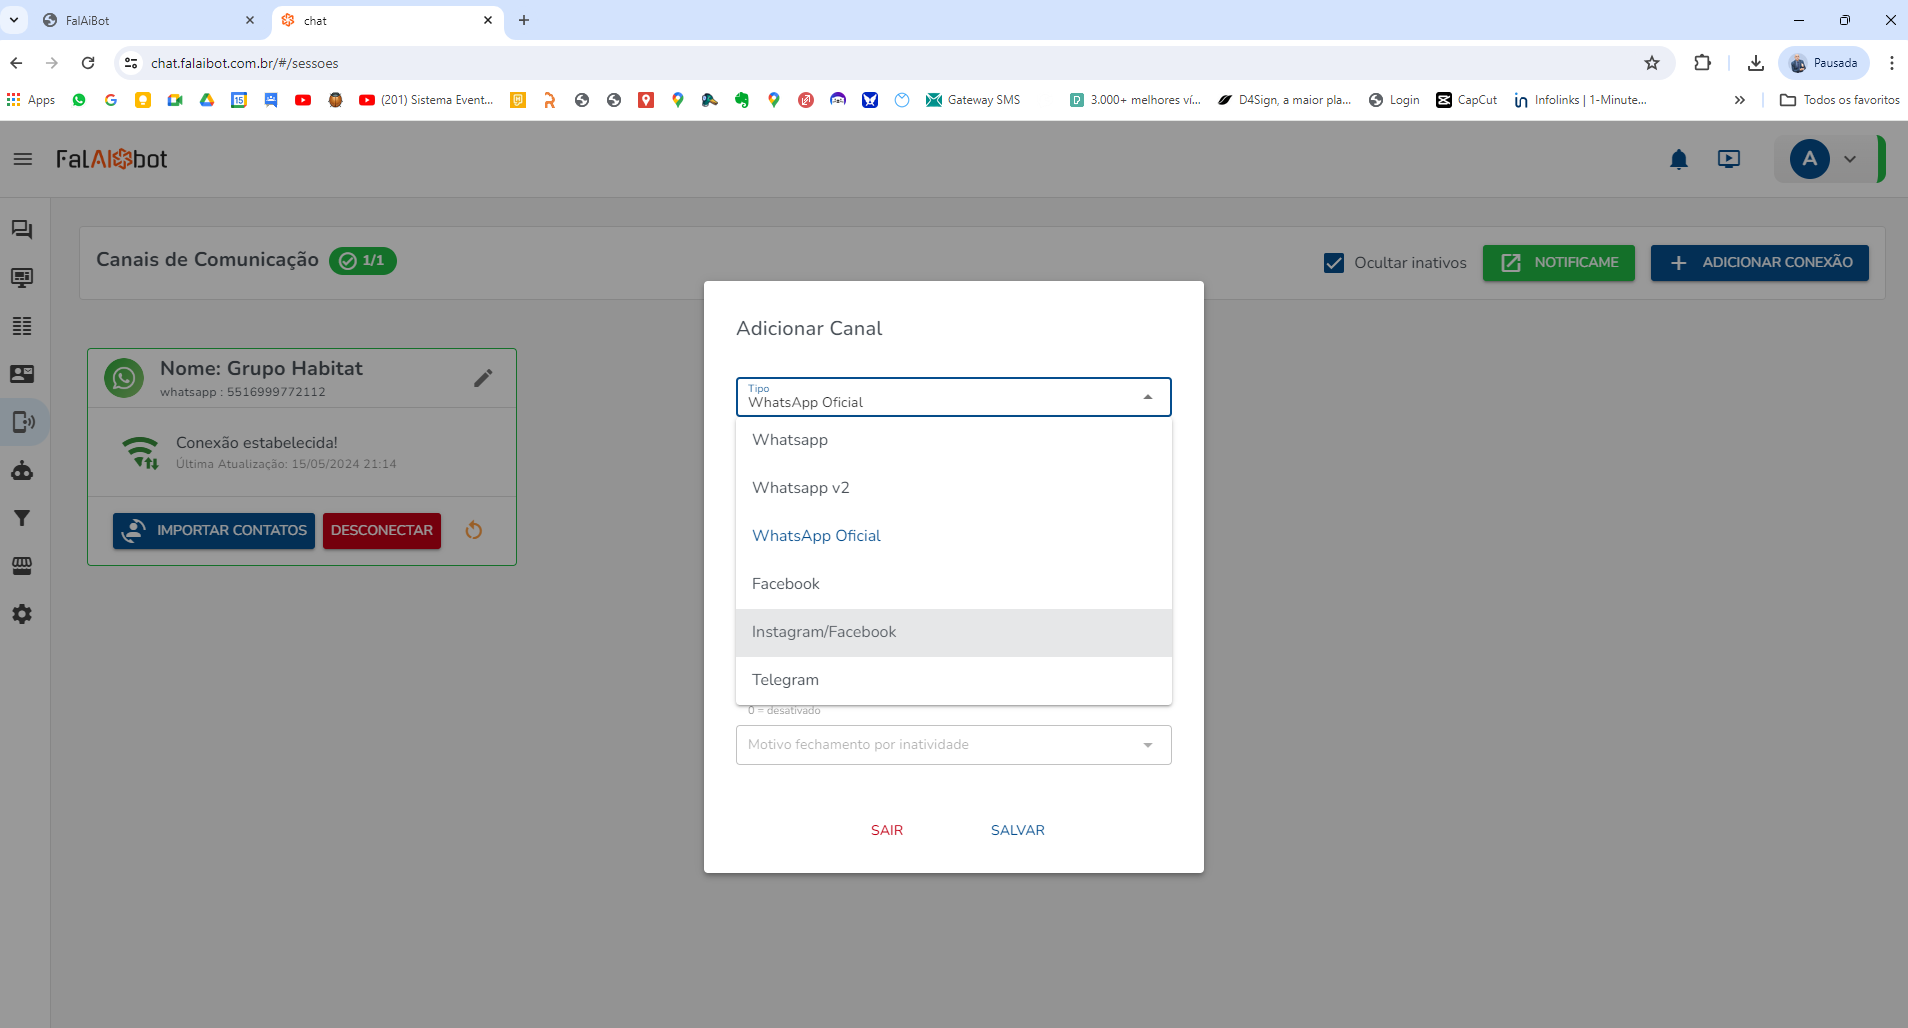
Task: Open the chatbot robot icon in sidebar
Action: click(x=22, y=470)
